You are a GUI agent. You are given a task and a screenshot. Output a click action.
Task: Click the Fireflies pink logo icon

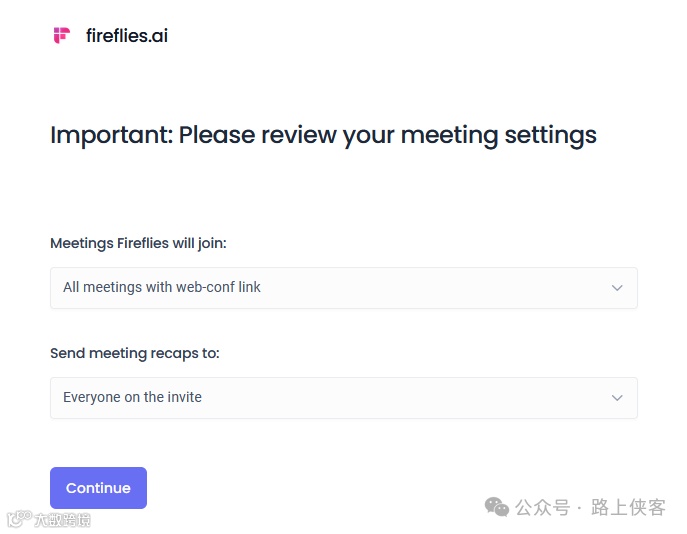62,36
